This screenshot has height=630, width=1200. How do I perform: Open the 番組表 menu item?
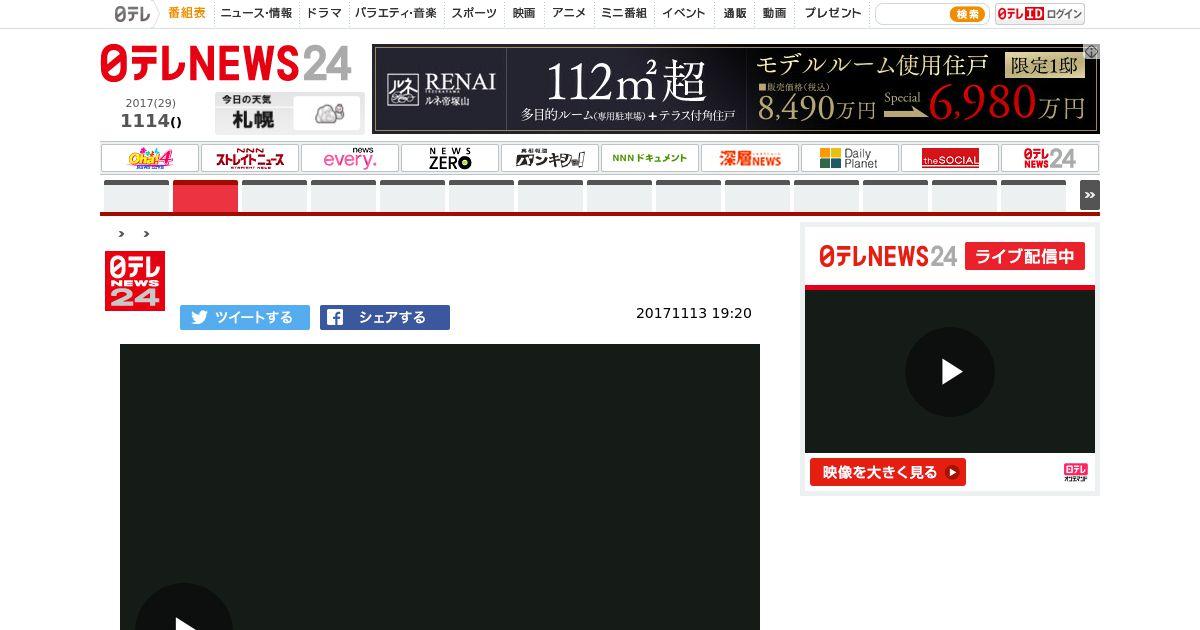click(x=187, y=13)
